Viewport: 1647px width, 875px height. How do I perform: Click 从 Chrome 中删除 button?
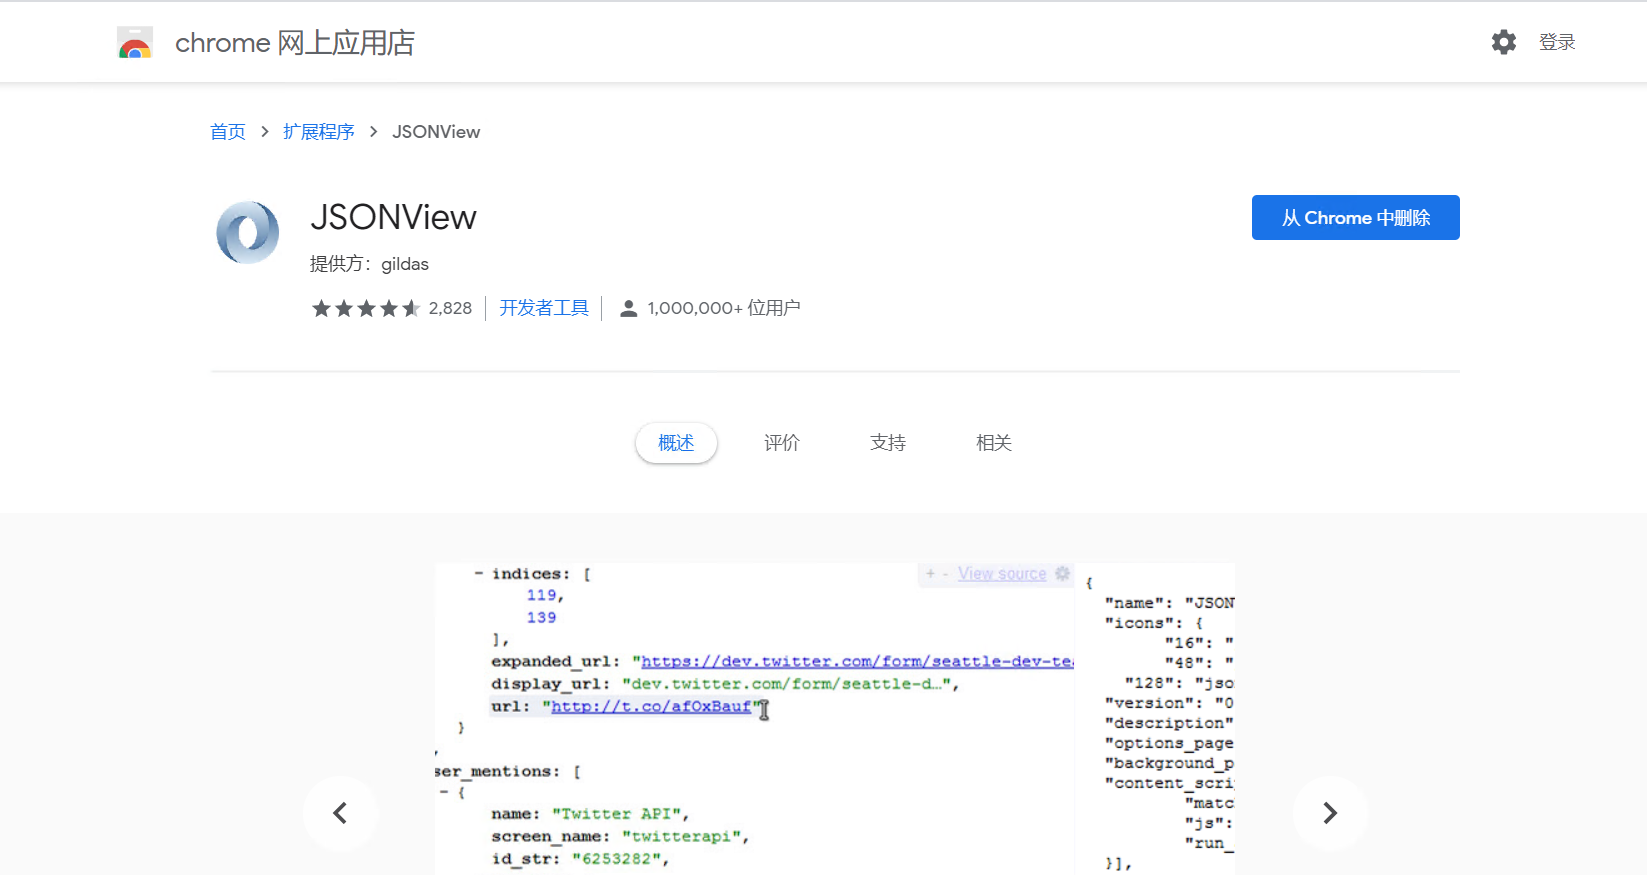pos(1355,218)
